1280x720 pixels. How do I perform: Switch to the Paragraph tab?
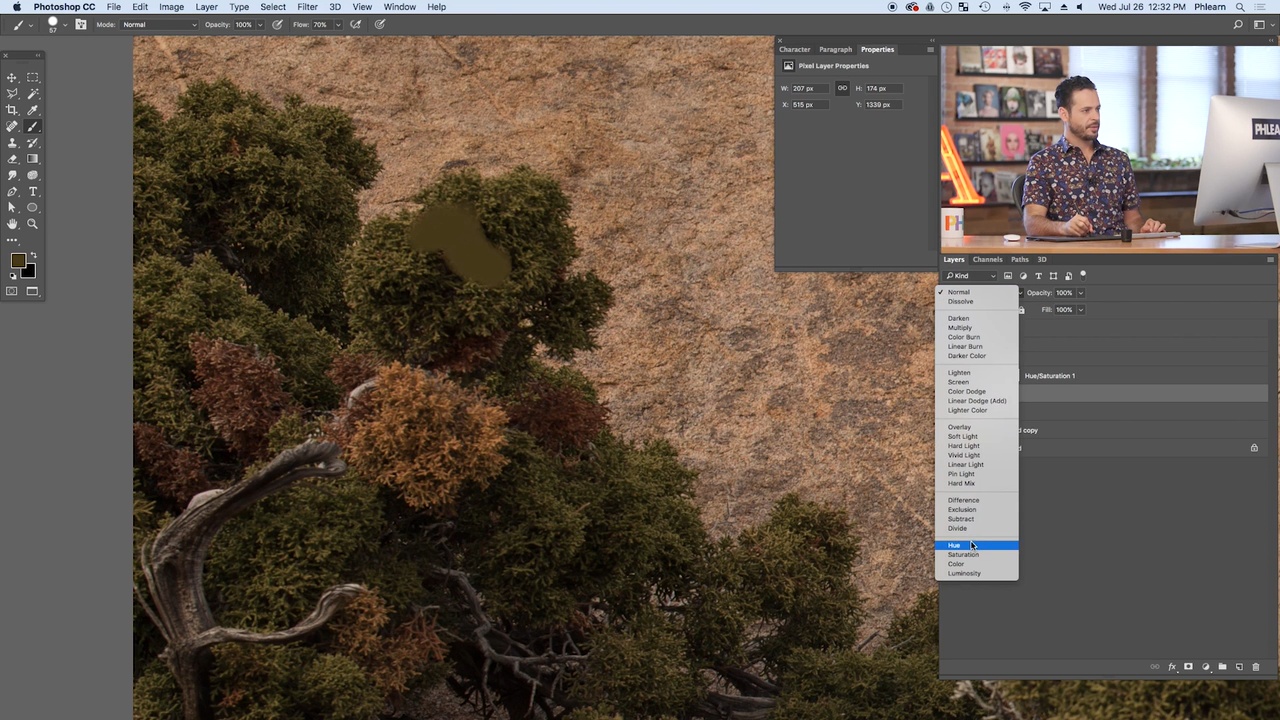[x=835, y=50]
